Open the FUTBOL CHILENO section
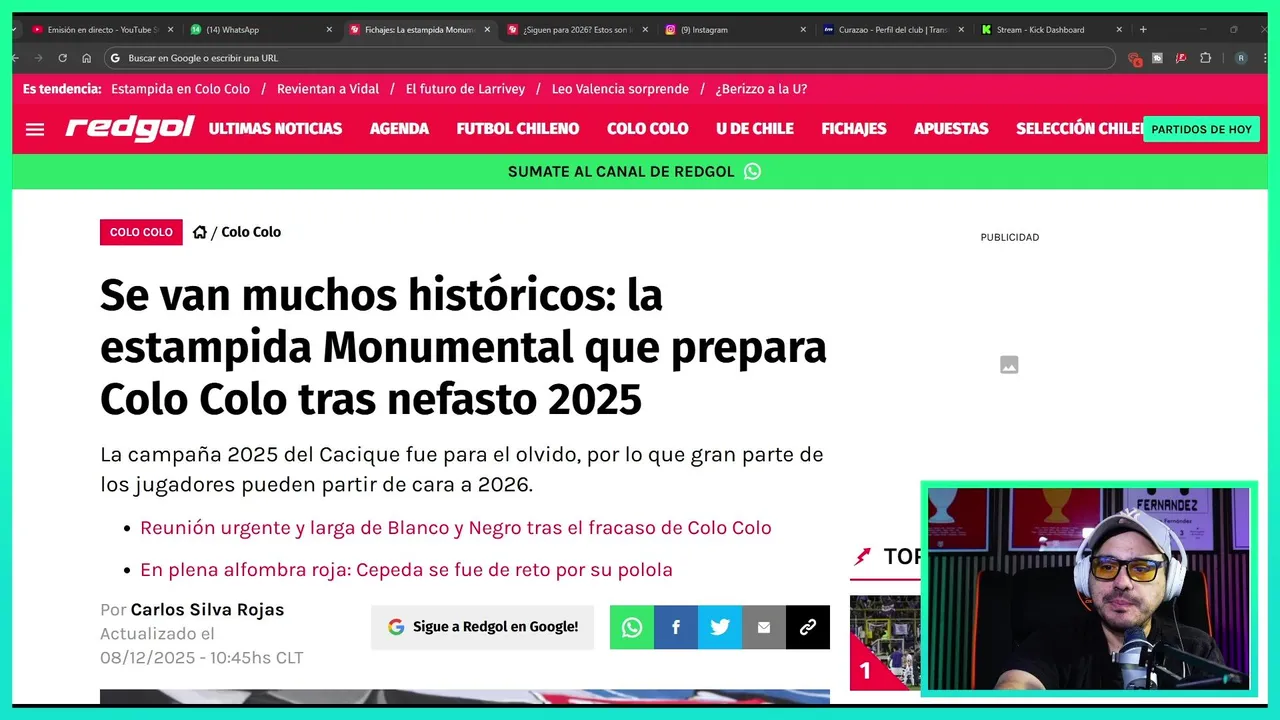The image size is (1280, 720). [518, 129]
